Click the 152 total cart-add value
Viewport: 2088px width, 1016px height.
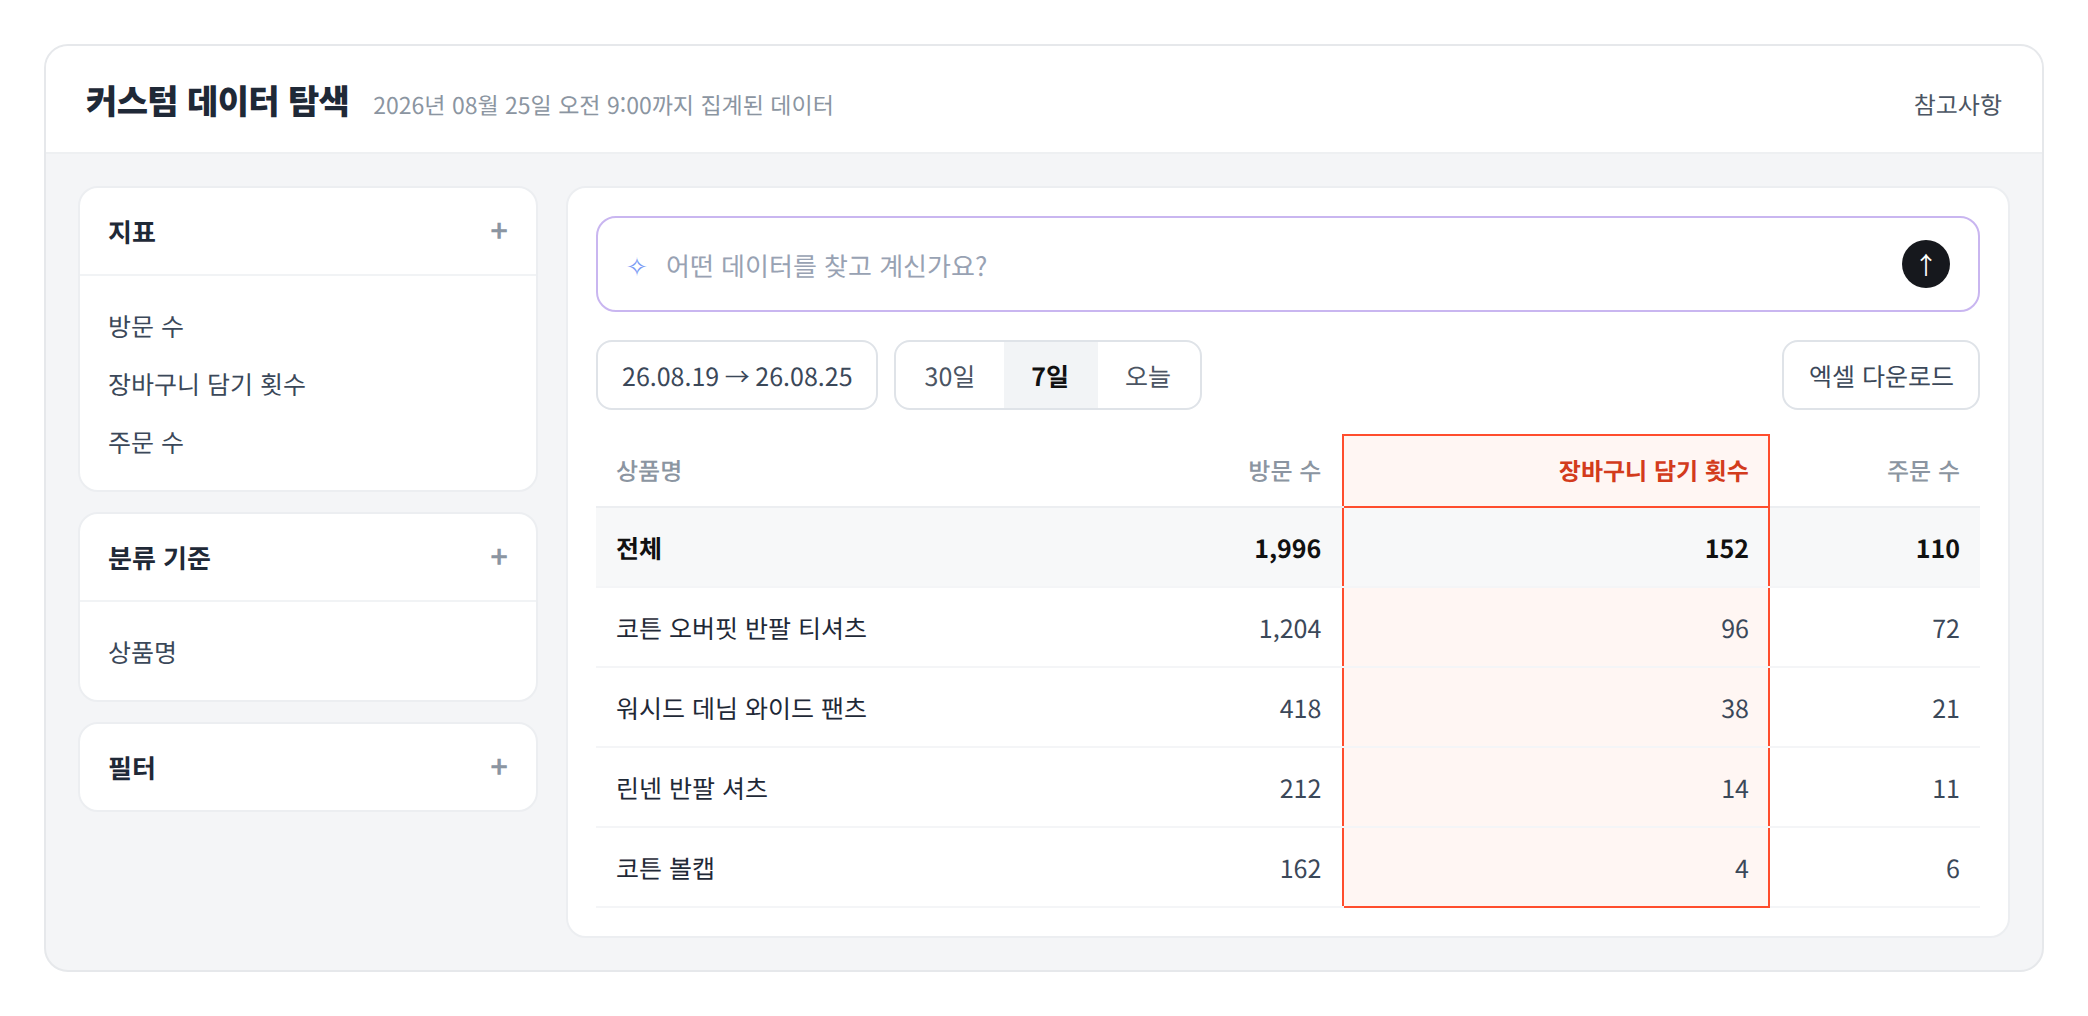point(1726,548)
